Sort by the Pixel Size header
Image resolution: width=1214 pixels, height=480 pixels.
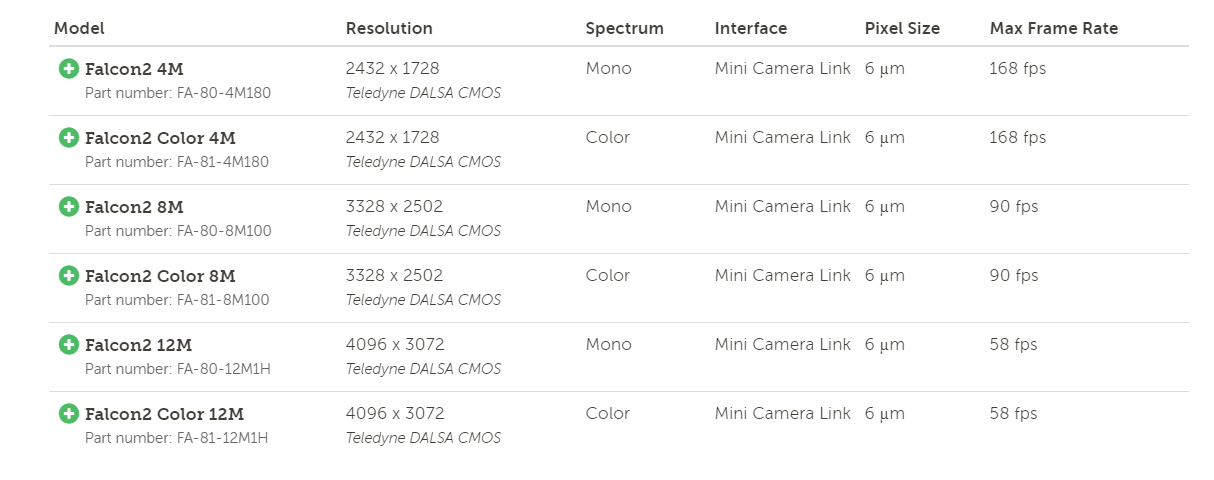902,28
